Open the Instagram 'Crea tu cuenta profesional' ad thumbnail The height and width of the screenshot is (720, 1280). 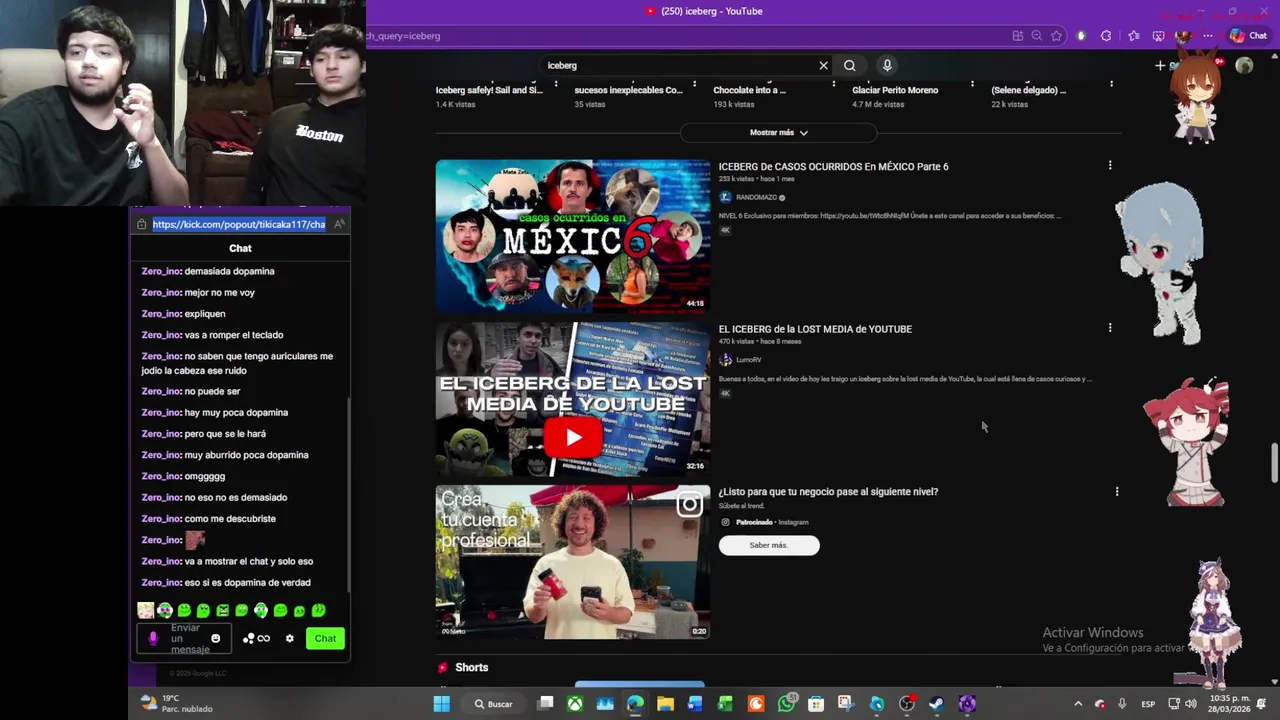click(x=573, y=561)
